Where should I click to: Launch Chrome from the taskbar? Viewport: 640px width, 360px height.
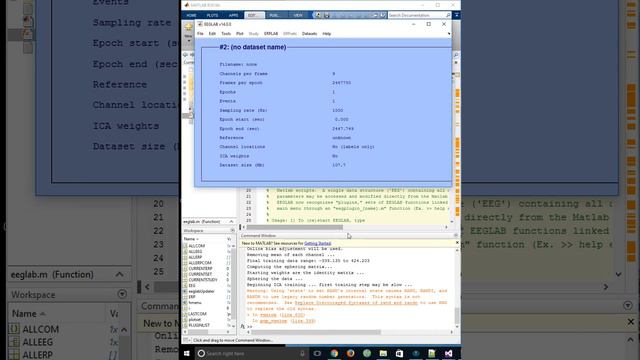(334, 353)
